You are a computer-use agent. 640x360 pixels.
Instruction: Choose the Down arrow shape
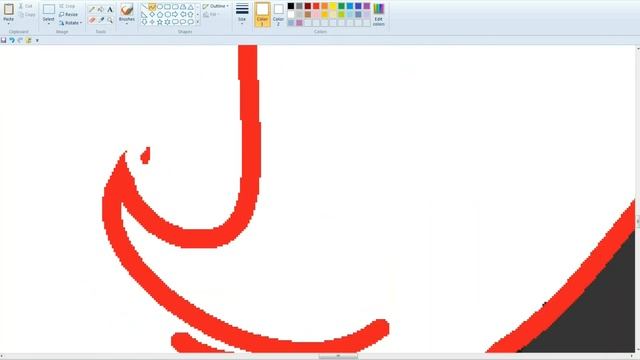(144, 22)
